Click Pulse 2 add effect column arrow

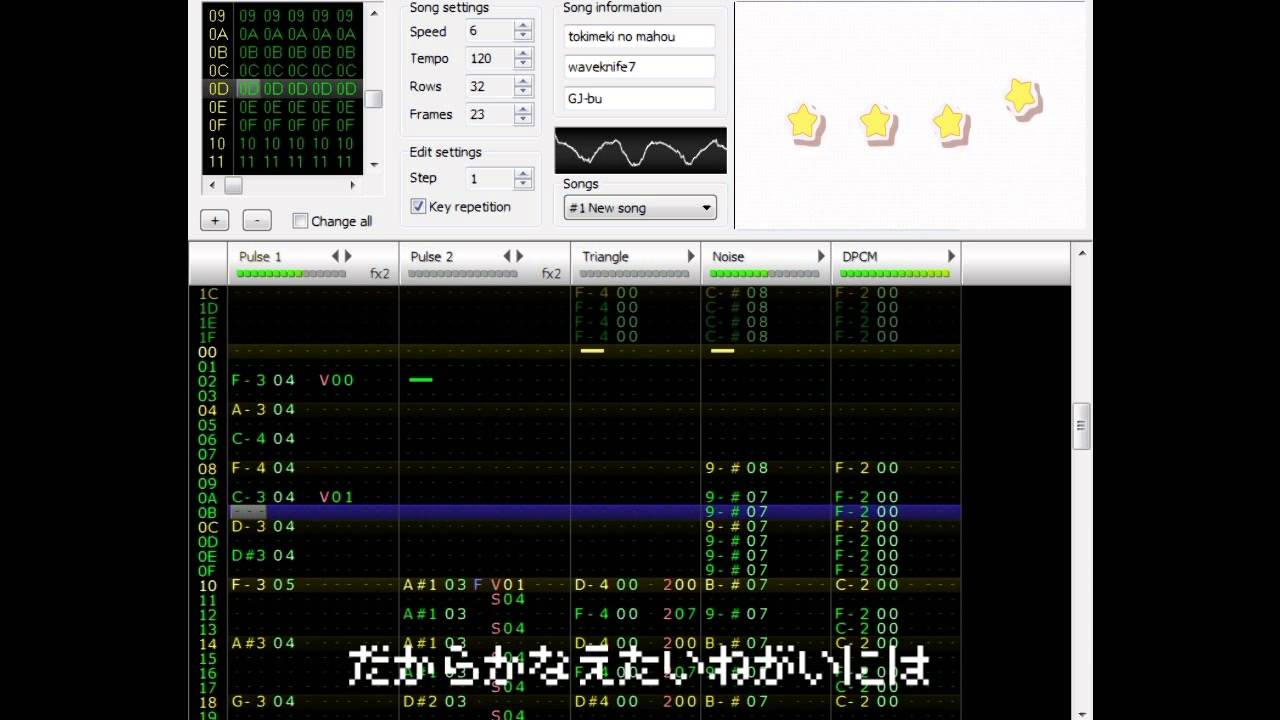520,256
